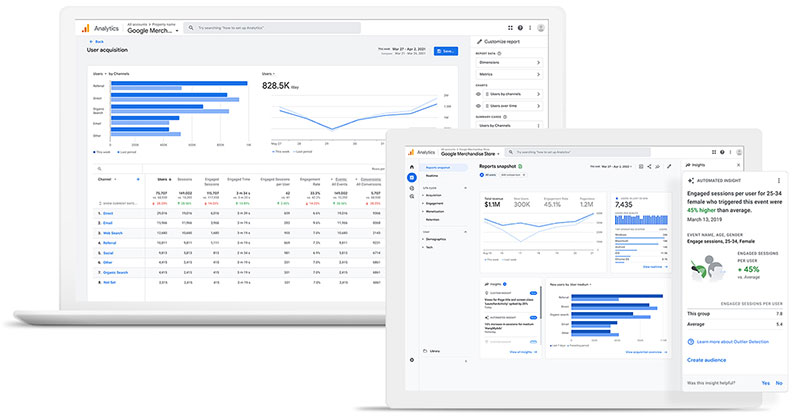Viewport: 800px width, 416px height.
Task: Click the blue Save button
Action: pos(446,51)
